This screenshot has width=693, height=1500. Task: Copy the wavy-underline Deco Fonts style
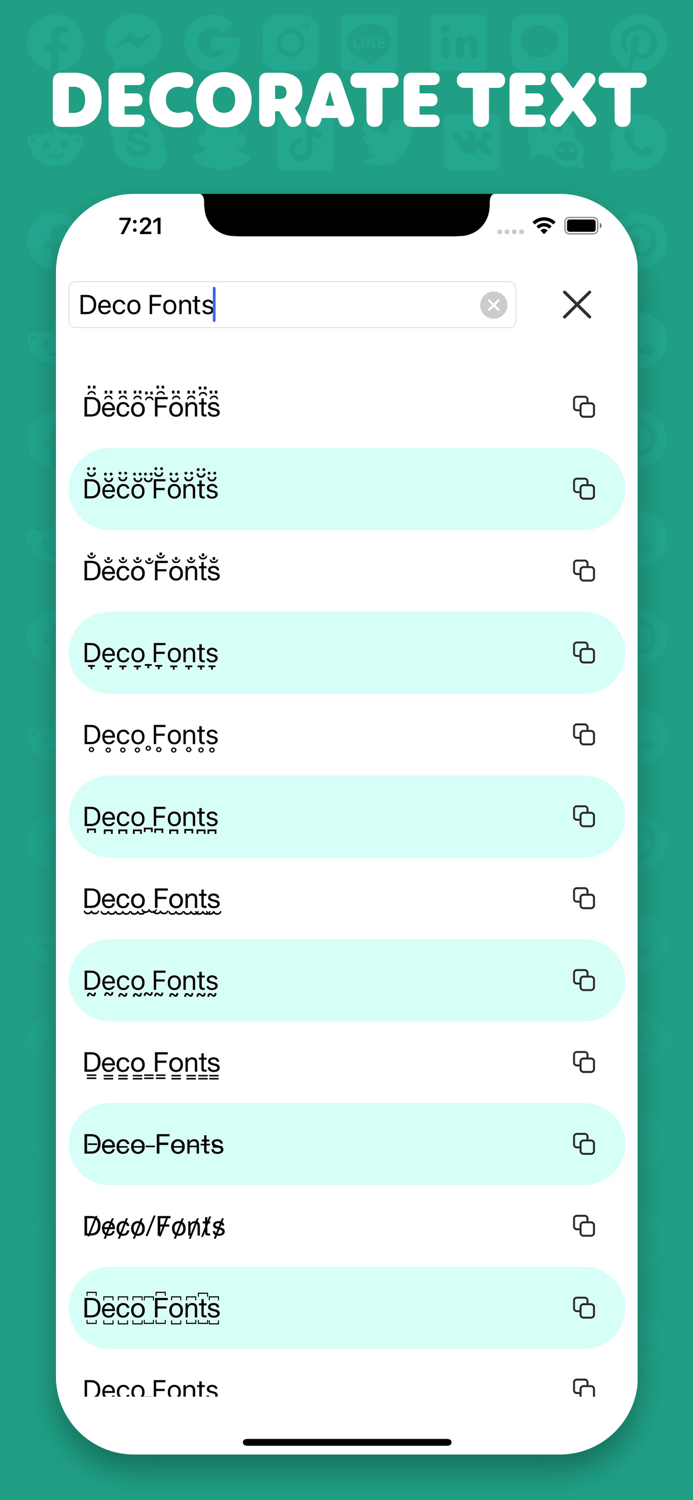(x=583, y=898)
